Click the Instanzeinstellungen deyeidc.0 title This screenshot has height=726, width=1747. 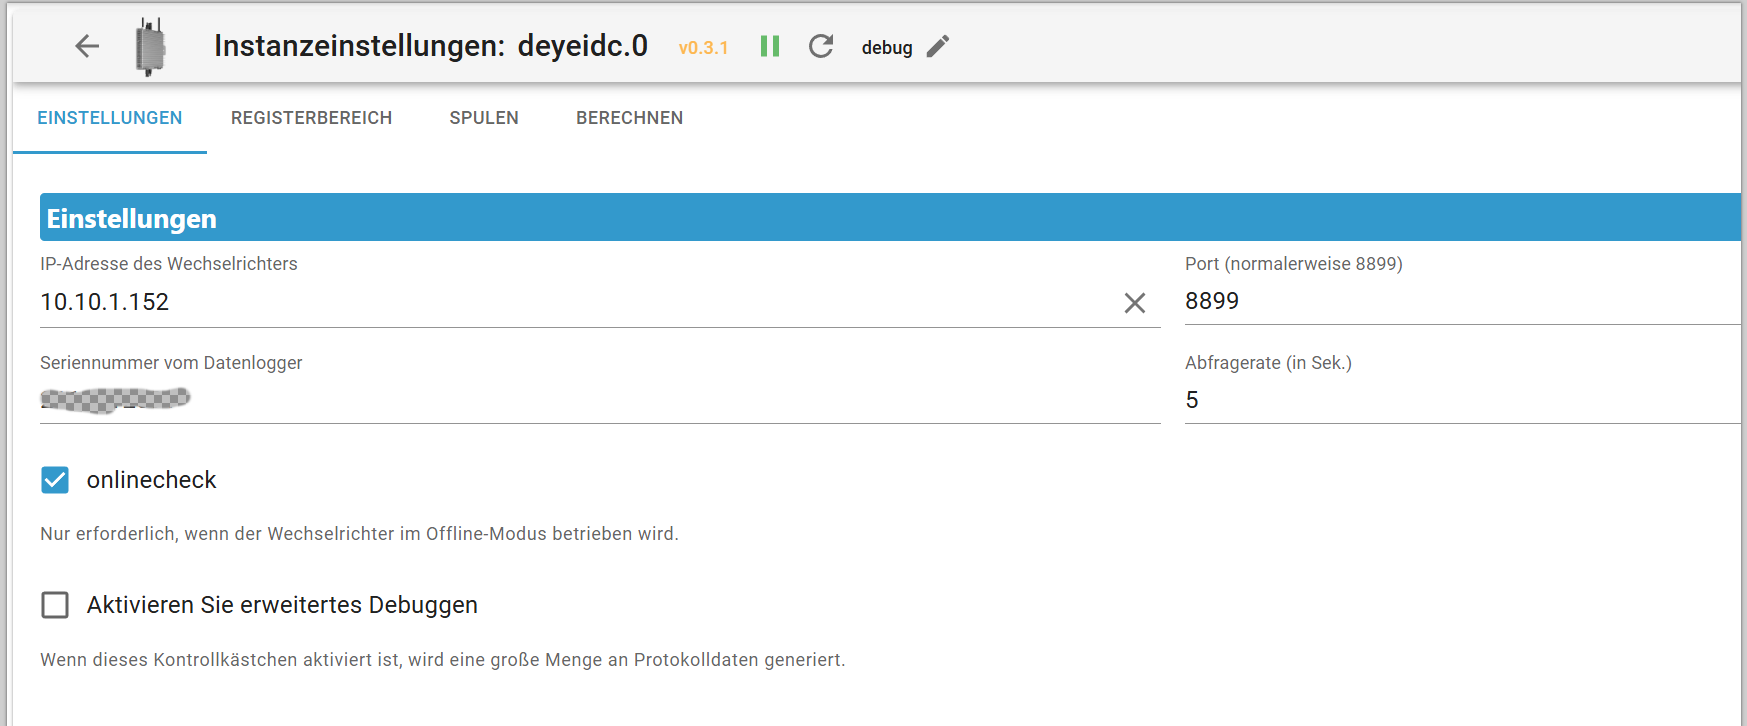click(x=430, y=46)
